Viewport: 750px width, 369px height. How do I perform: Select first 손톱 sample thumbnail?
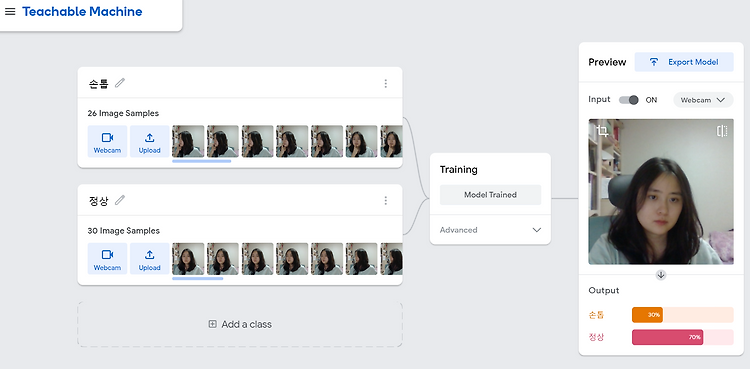click(188, 142)
